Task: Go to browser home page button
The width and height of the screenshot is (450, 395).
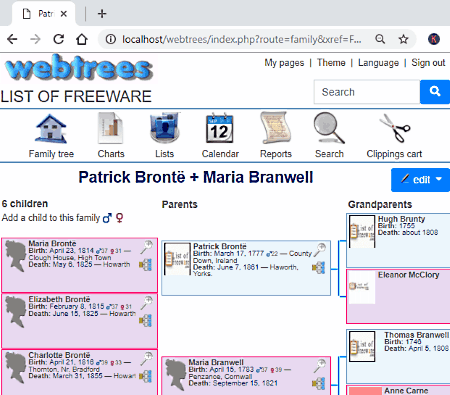Action: click(x=82, y=39)
